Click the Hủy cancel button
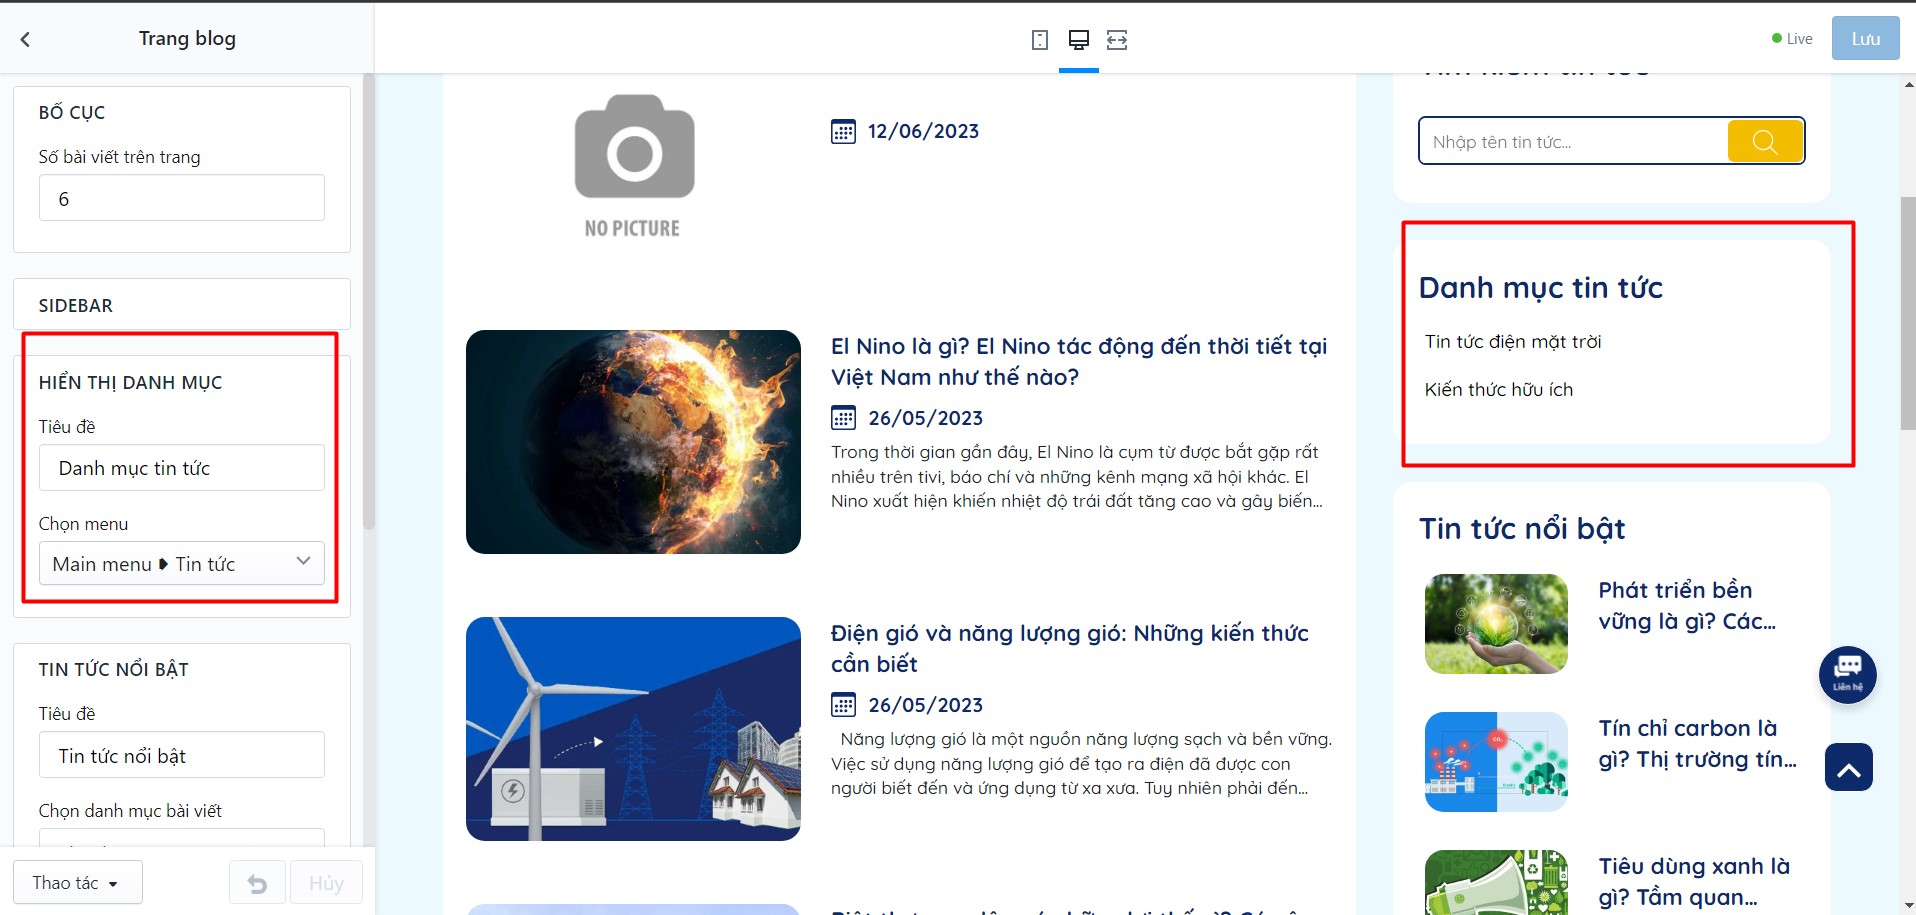 326,883
